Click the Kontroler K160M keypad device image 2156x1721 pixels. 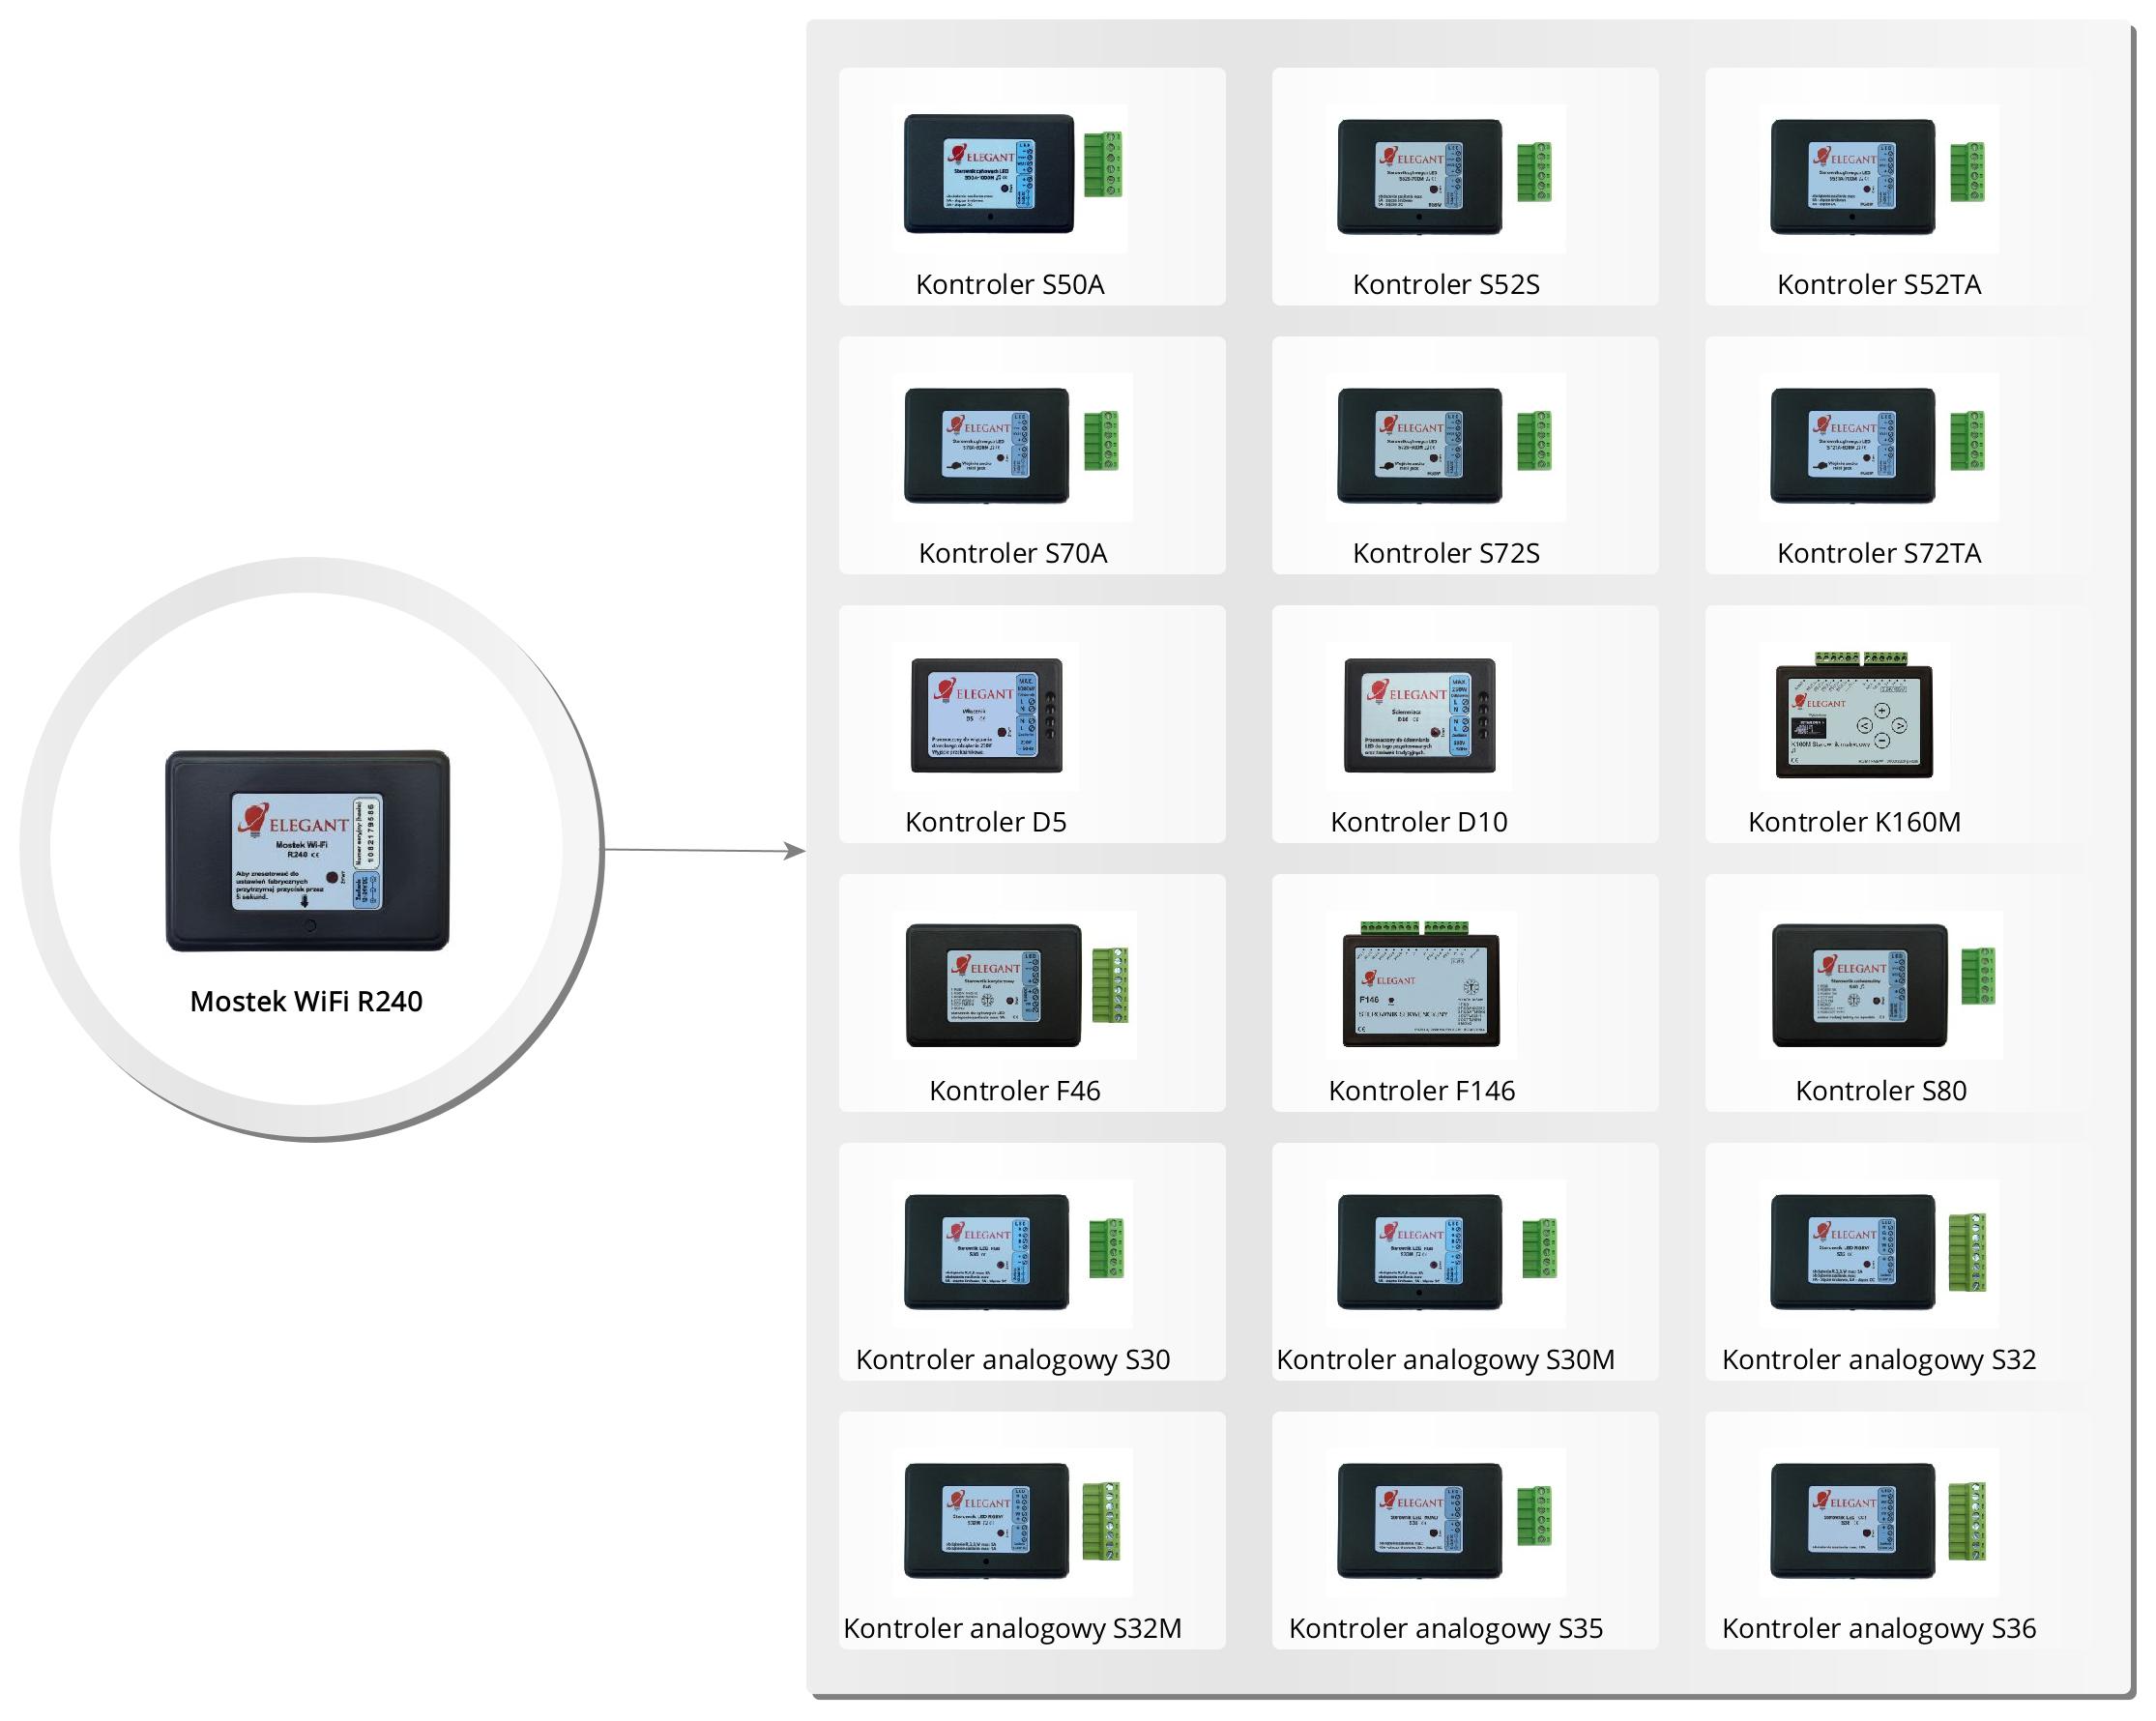pos(1853,715)
